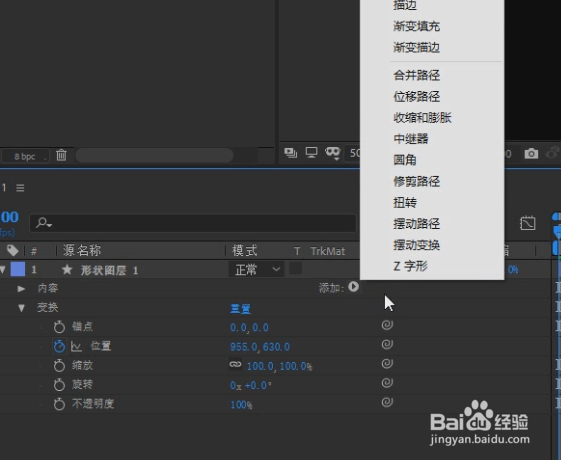Toggle the preserve transparency box for layer 1
561x460 pixels.
tap(295, 268)
